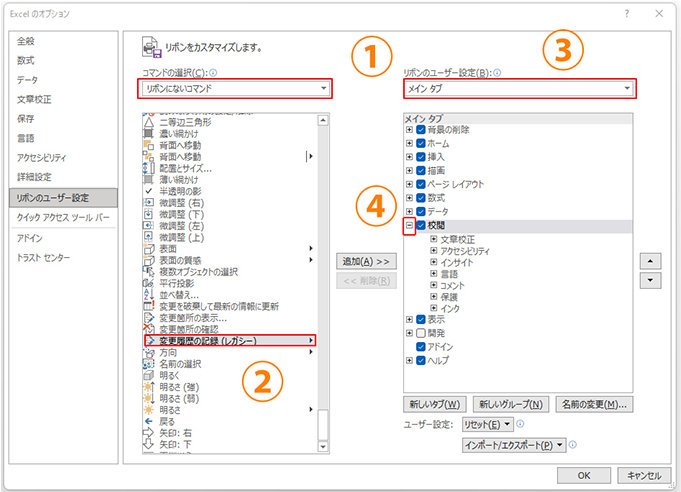Screen dimensions: 681x492
Task: Open クイック アクセス ツール バー category
Action: click(x=63, y=218)
